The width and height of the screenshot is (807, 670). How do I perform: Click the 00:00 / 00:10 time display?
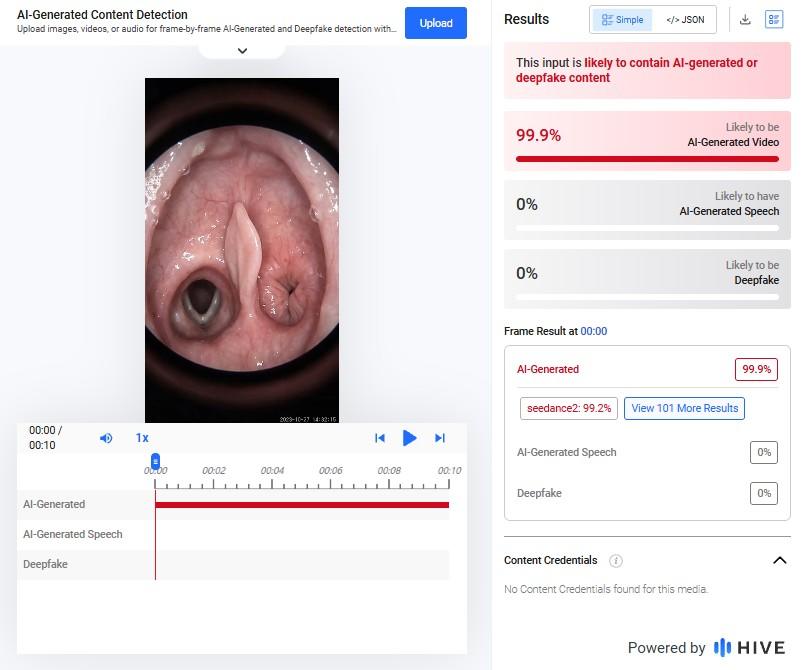45,437
